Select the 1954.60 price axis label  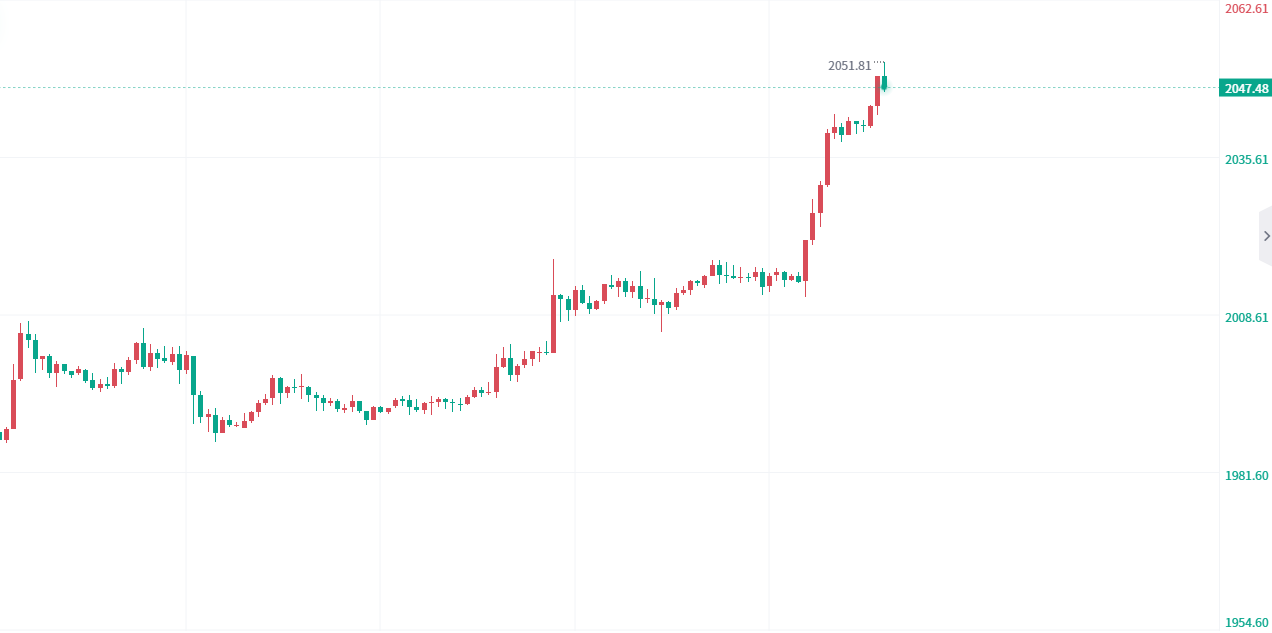[x=1246, y=623]
